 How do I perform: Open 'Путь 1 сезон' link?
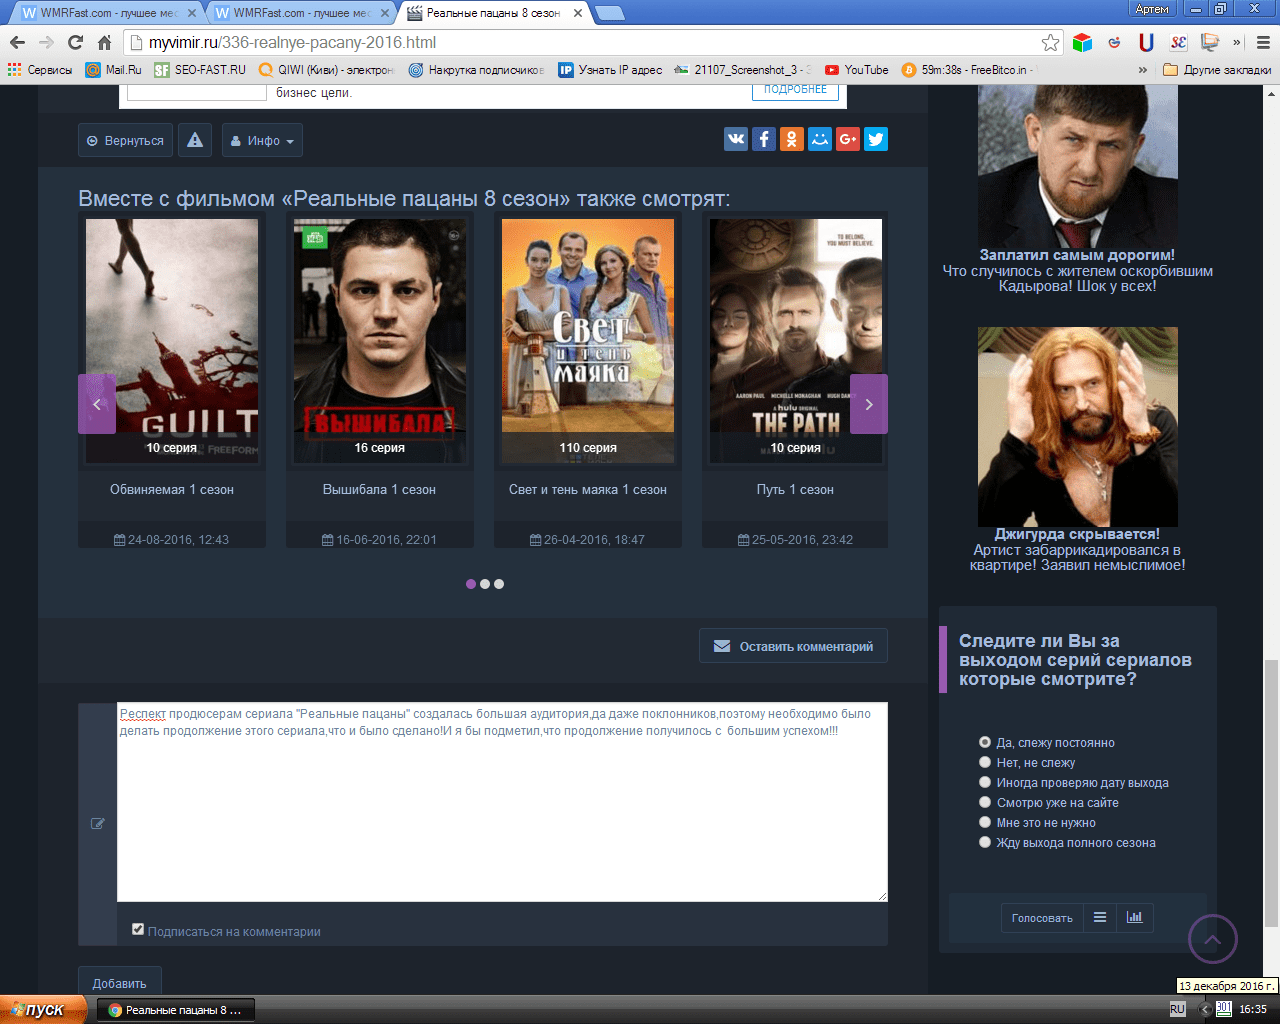pos(795,489)
